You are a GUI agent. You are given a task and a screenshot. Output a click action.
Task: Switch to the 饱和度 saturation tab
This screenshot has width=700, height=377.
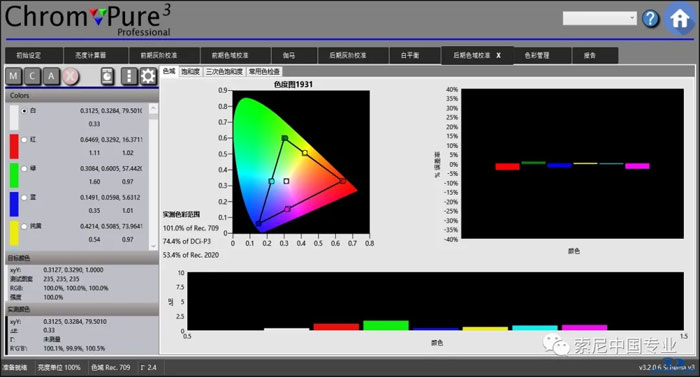[191, 71]
